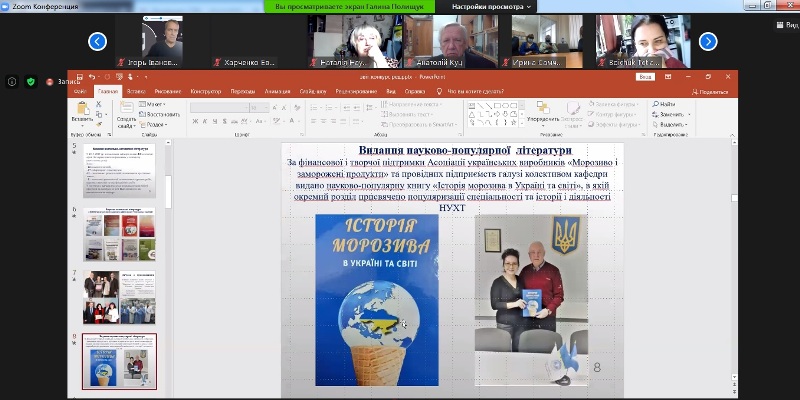Select the straight line shape in gallery
The height and width of the screenshot is (400, 800).
pyautogui.click(x=481, y=106)
